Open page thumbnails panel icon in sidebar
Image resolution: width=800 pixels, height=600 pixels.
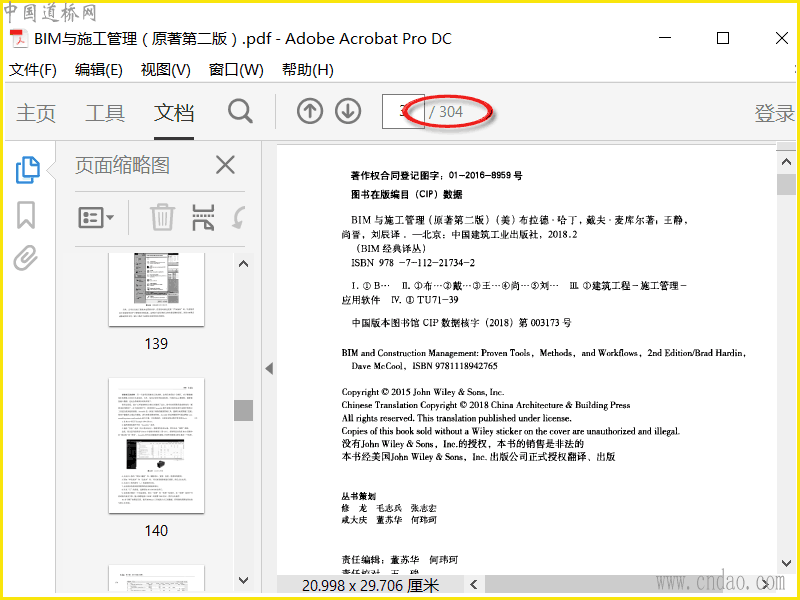click(28, 169)
